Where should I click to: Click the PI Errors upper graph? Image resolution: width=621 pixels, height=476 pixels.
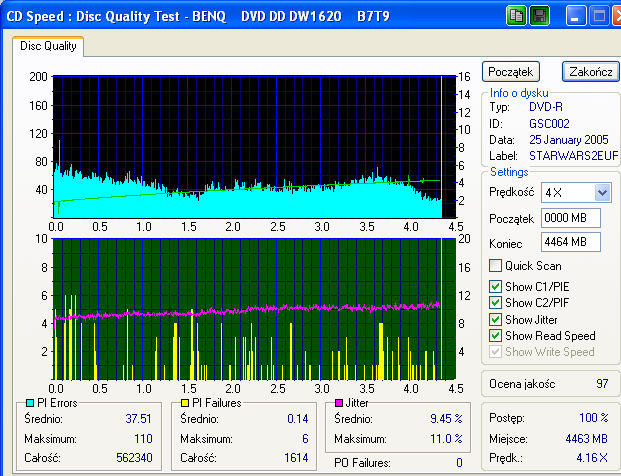(x=255, y=147)
